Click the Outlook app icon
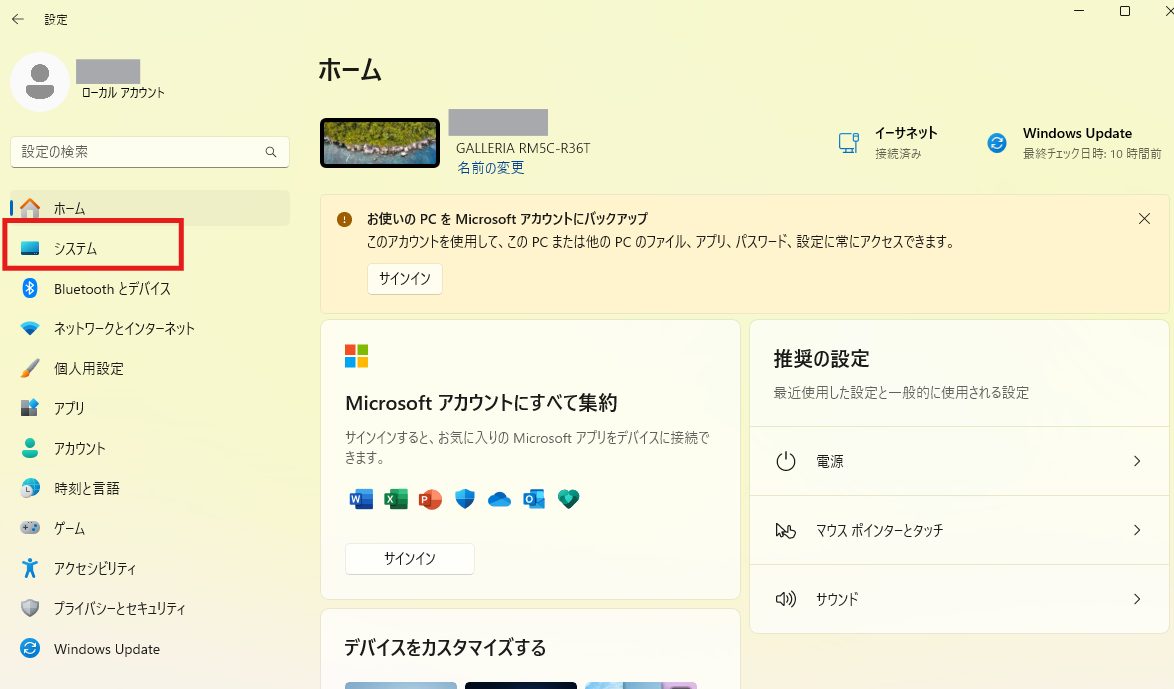The height and width of the screenshot is (689, 1174). tap(534, 499)
